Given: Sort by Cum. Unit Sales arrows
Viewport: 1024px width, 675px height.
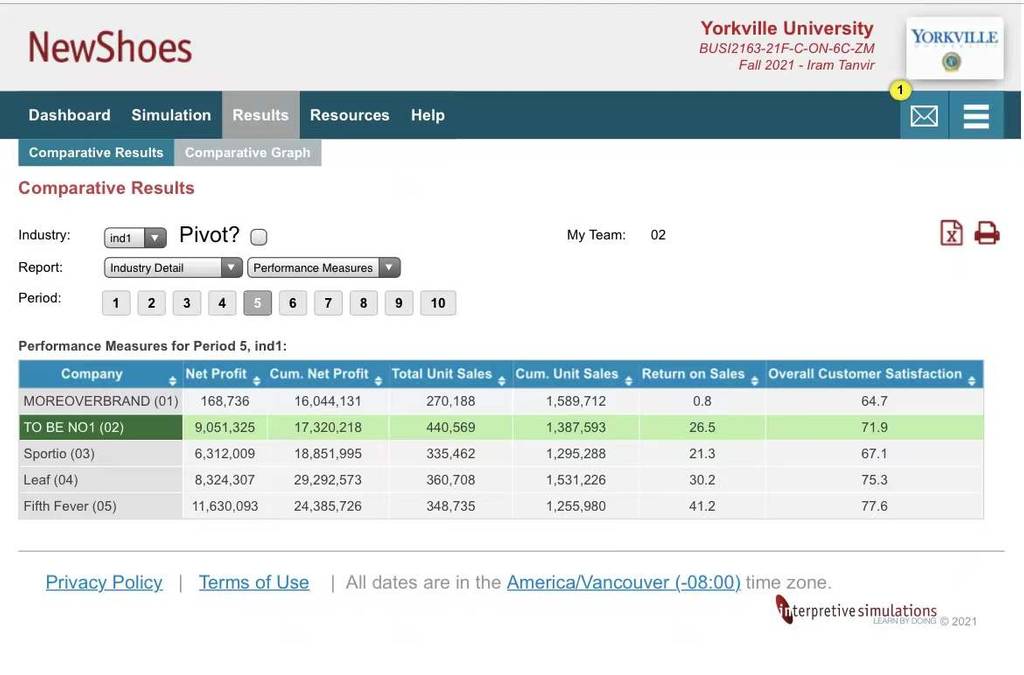Looking at the screenshot, I should [x=628, y=381].
